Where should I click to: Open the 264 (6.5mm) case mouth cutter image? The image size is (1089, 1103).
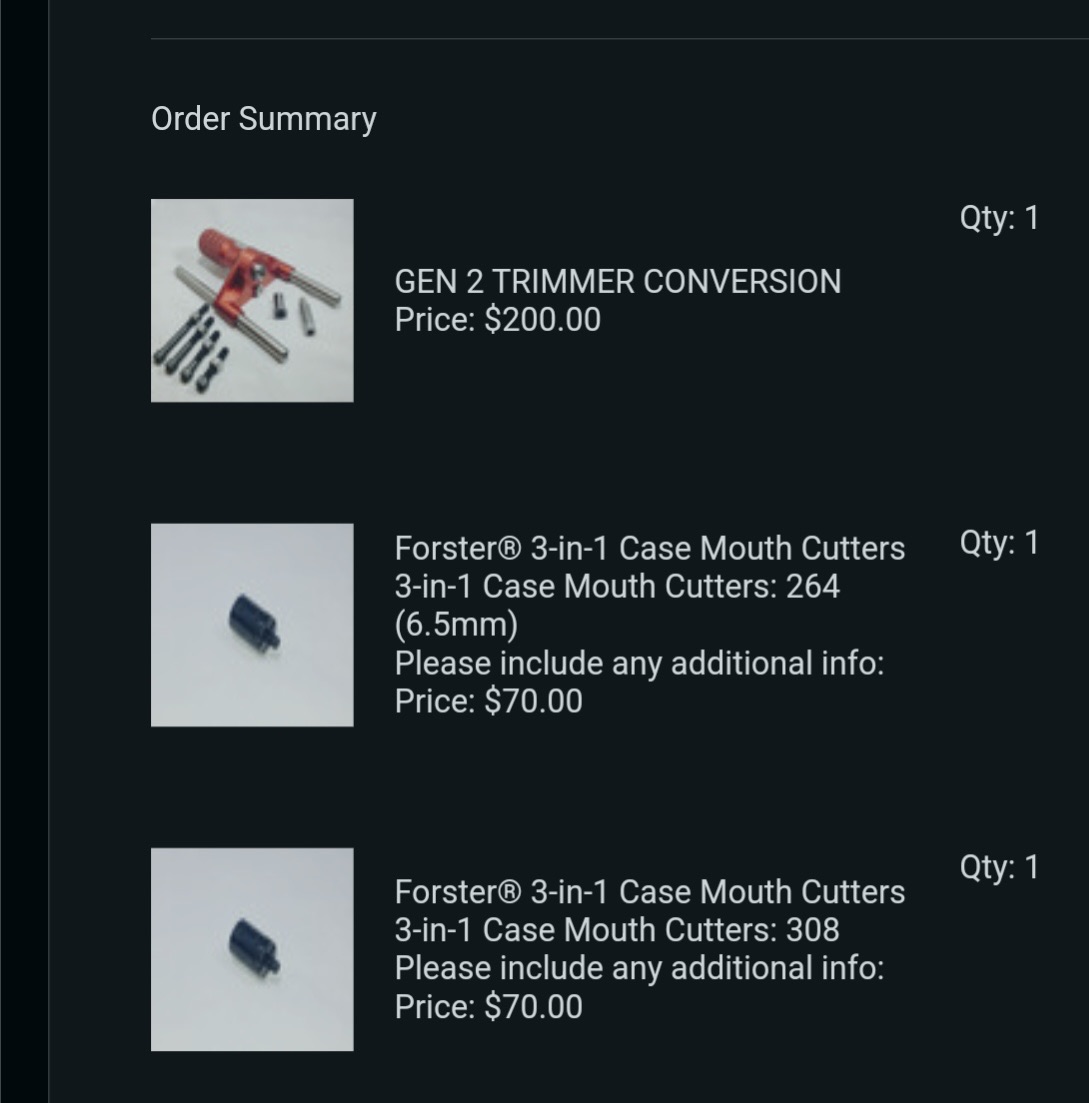pyautogui.click(x=252, y=625)
